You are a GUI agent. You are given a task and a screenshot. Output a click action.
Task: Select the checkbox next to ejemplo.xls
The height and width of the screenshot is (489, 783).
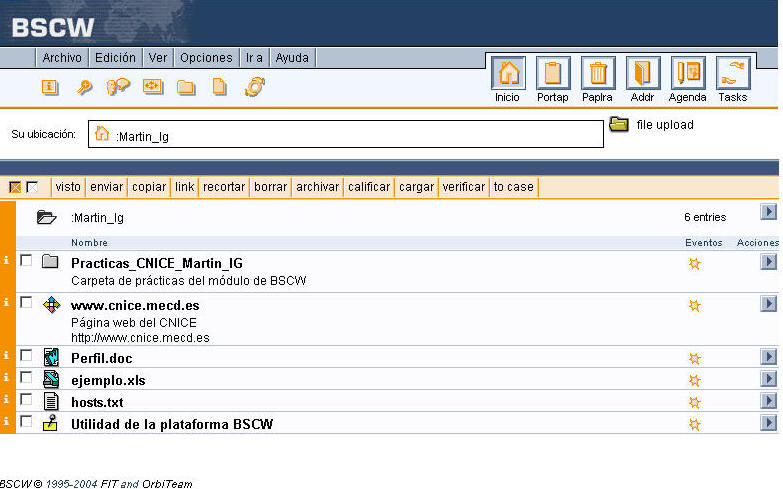pos(26,378)
